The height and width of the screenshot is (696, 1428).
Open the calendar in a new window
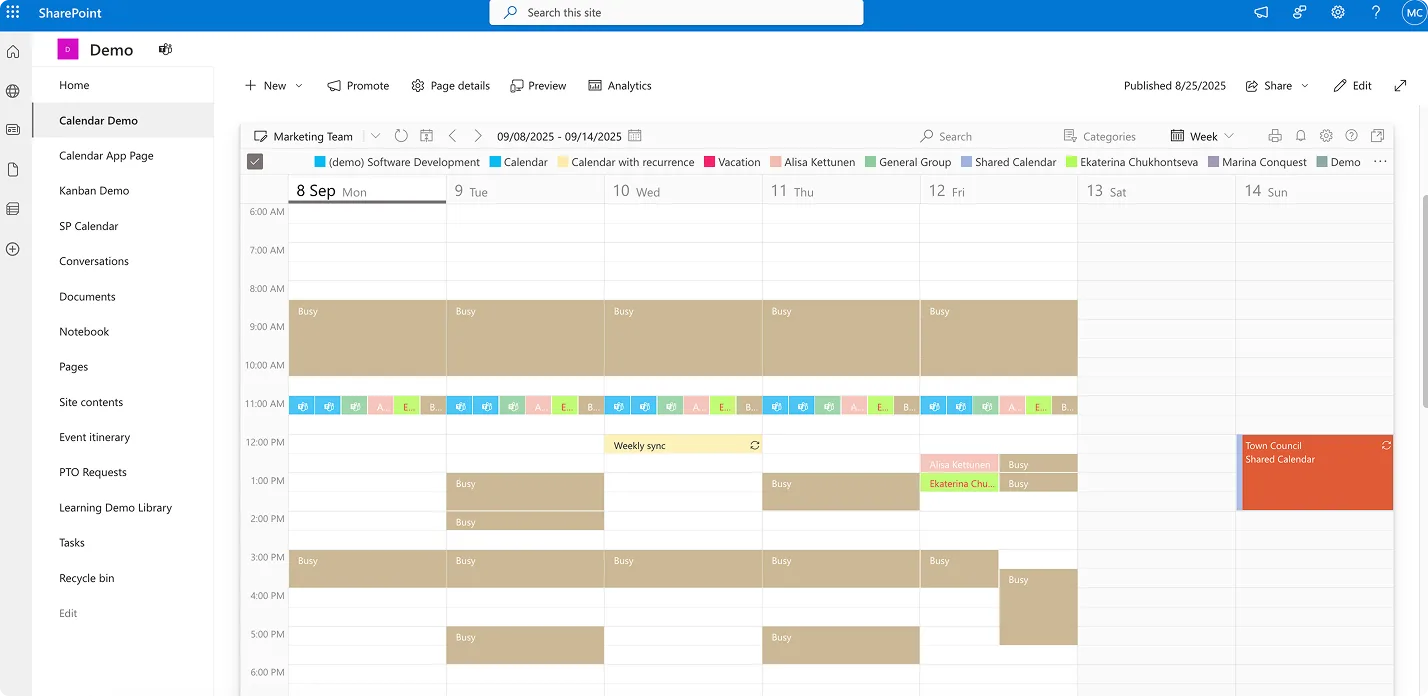click(1377, 135)
